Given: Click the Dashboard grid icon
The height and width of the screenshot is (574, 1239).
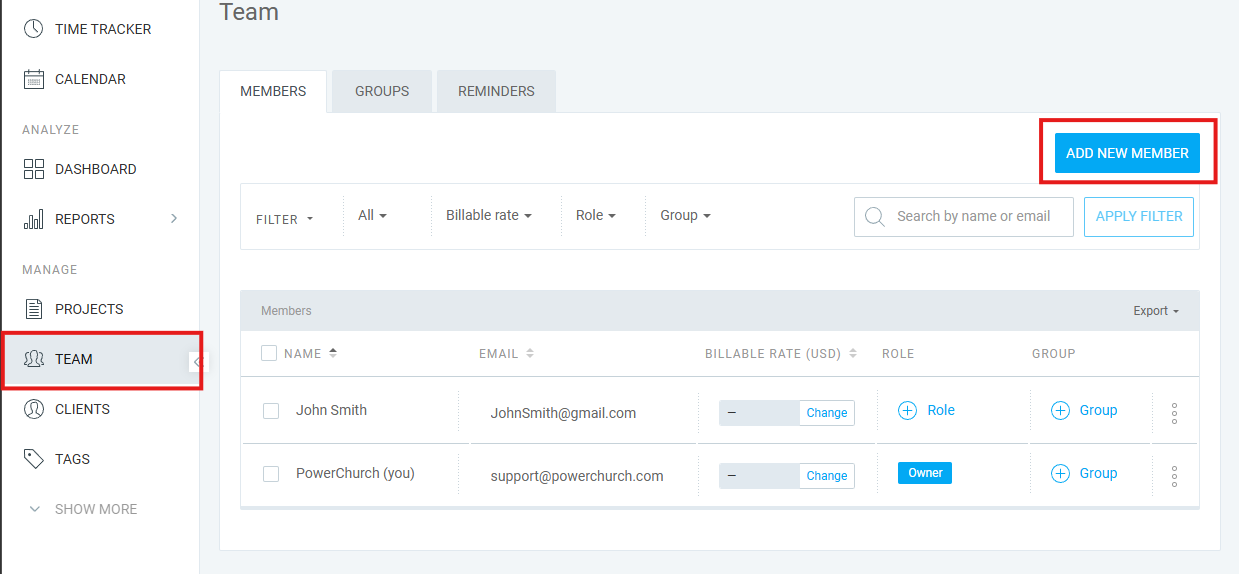Looking at the screenshot, I should (34, 169).
